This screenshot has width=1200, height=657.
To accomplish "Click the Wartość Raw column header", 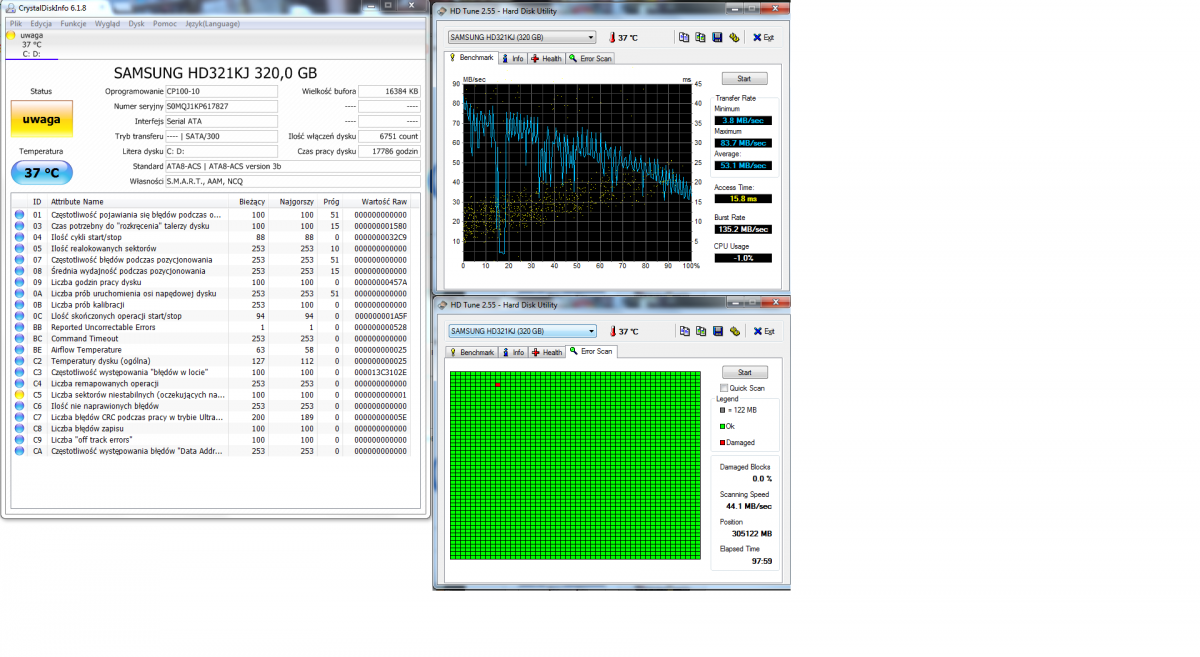I will [x=378, y=201].
